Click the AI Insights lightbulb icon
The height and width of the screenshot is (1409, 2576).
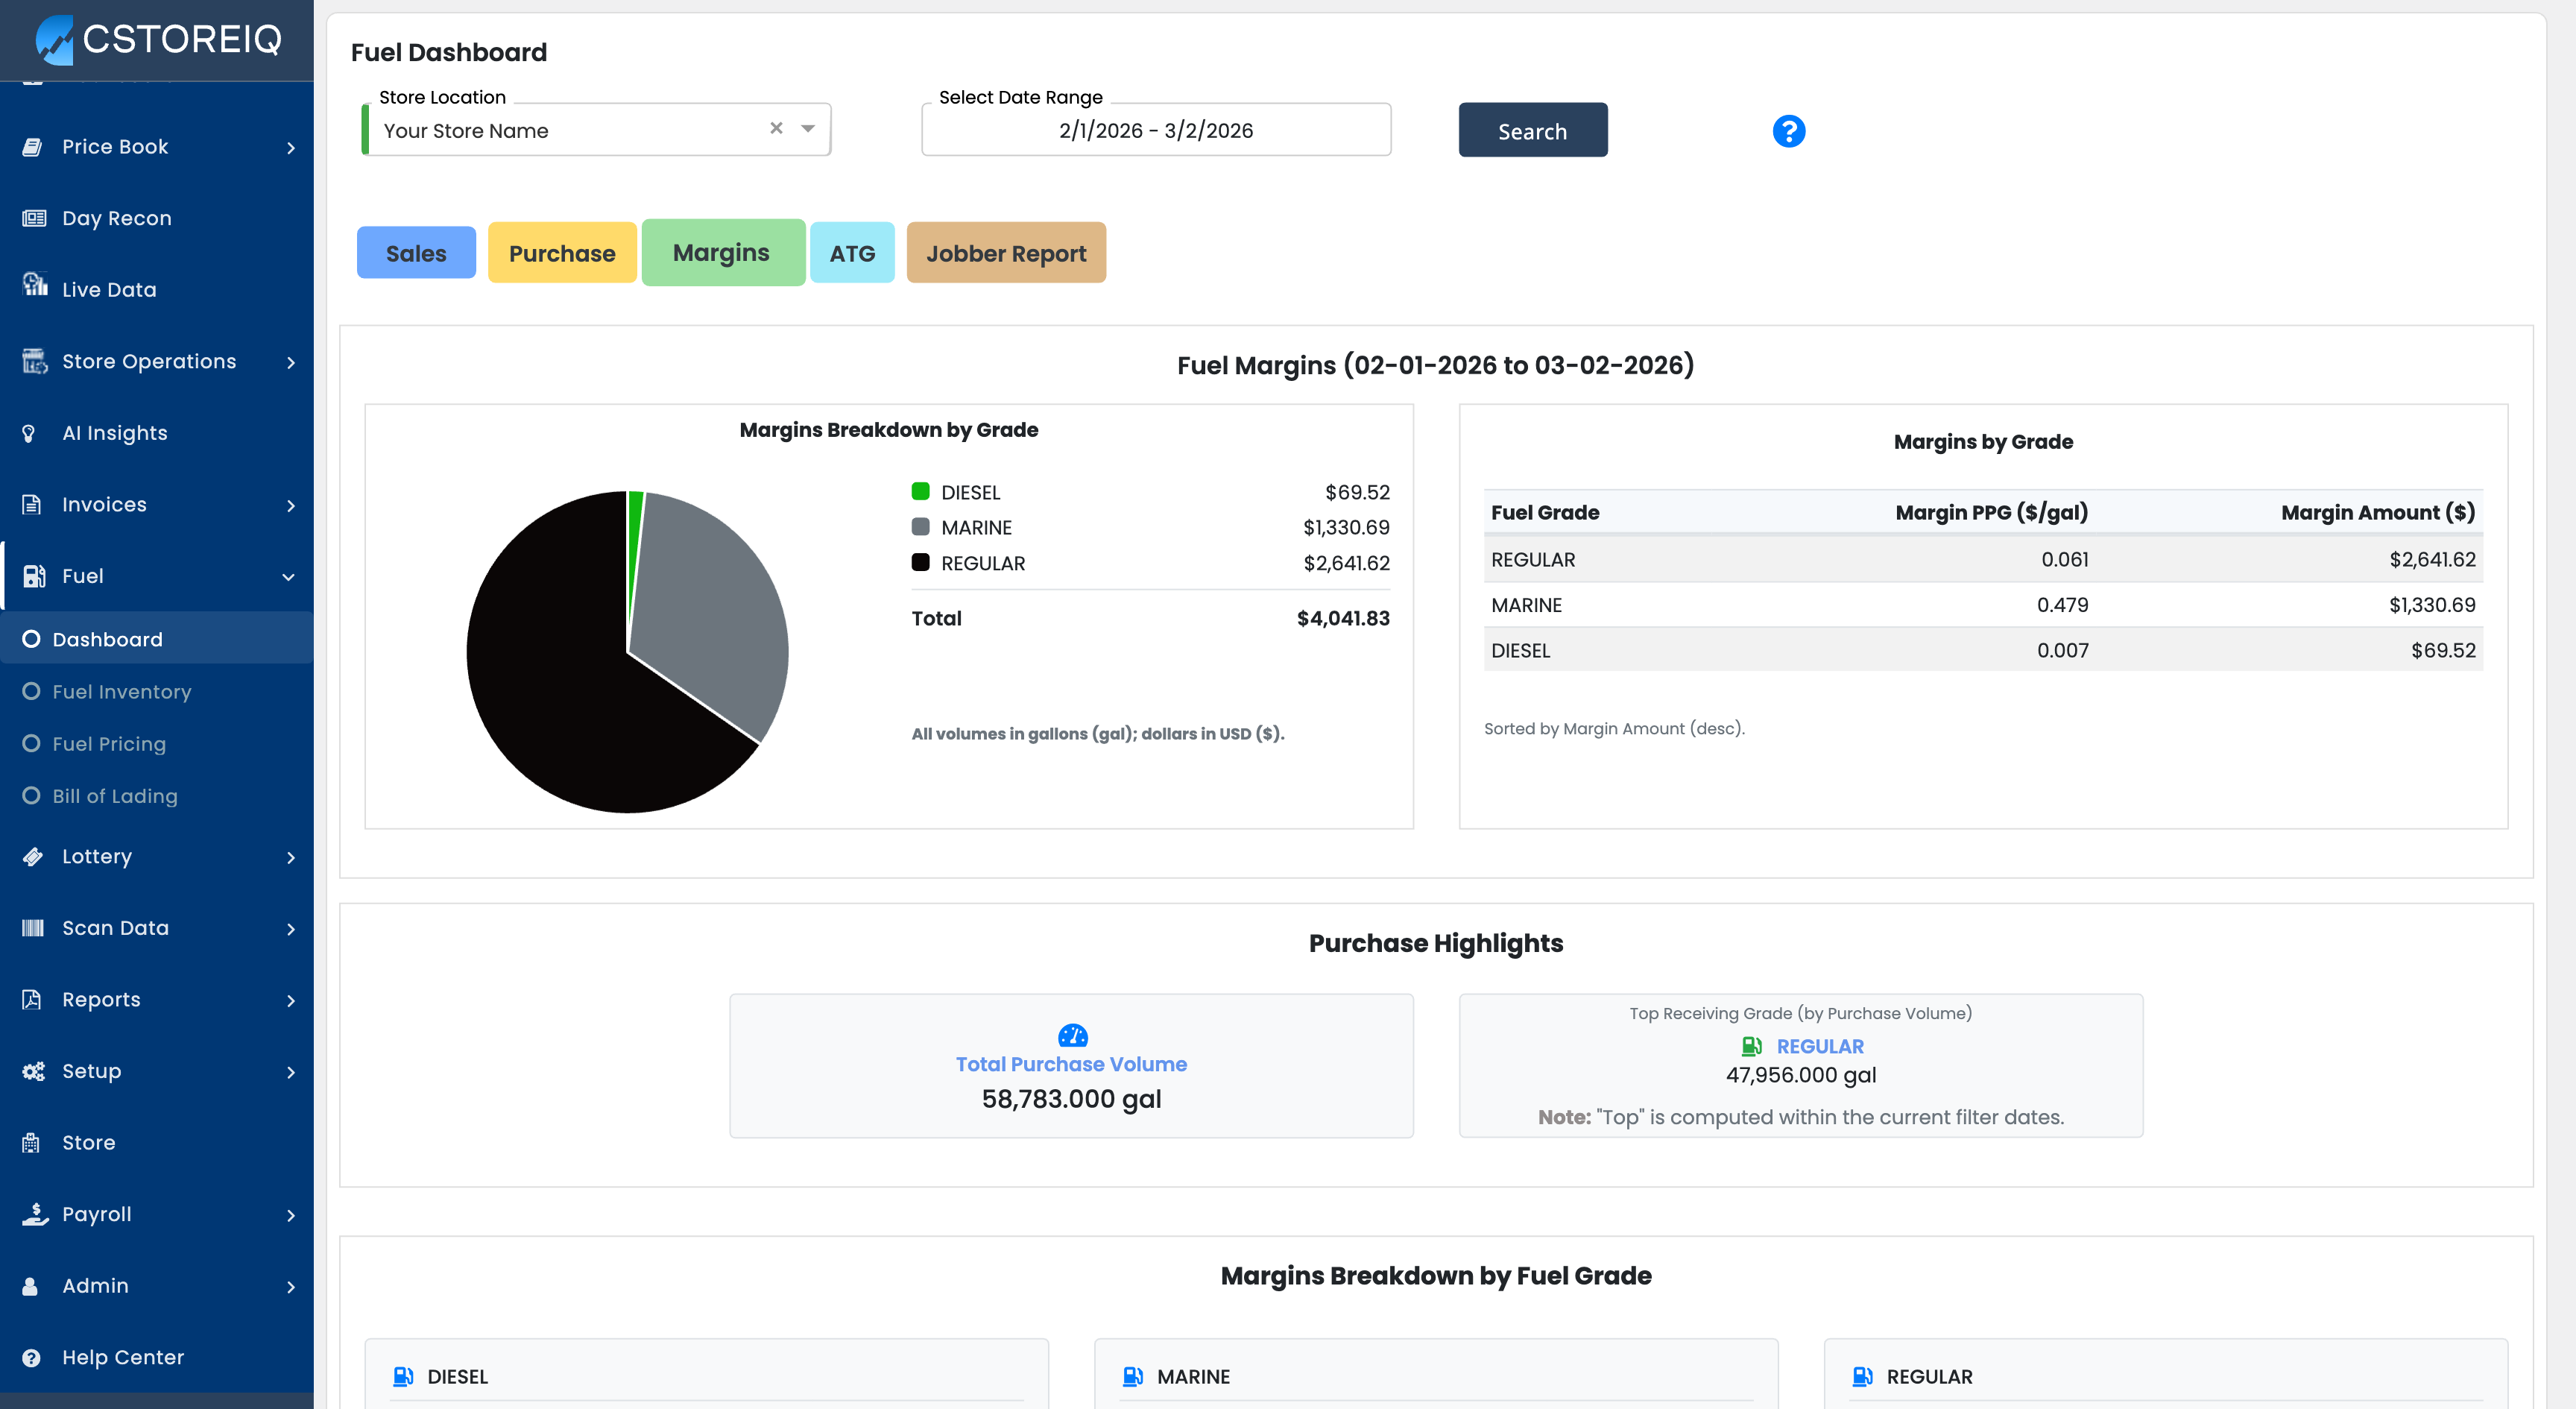30,433
